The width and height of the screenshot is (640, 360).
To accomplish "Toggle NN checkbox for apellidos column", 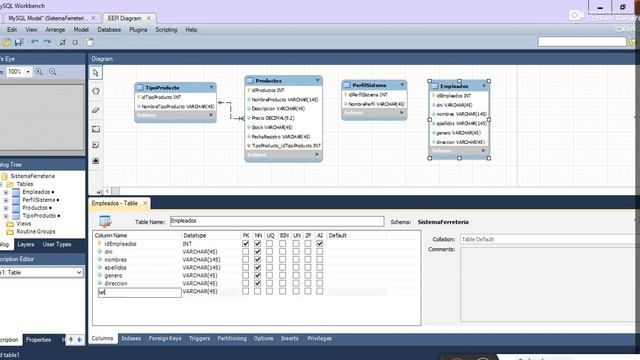I will pos(258,268).
